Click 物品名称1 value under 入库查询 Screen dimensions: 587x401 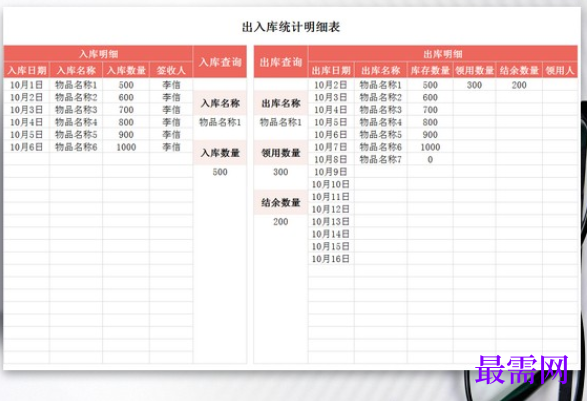point(220,122)
